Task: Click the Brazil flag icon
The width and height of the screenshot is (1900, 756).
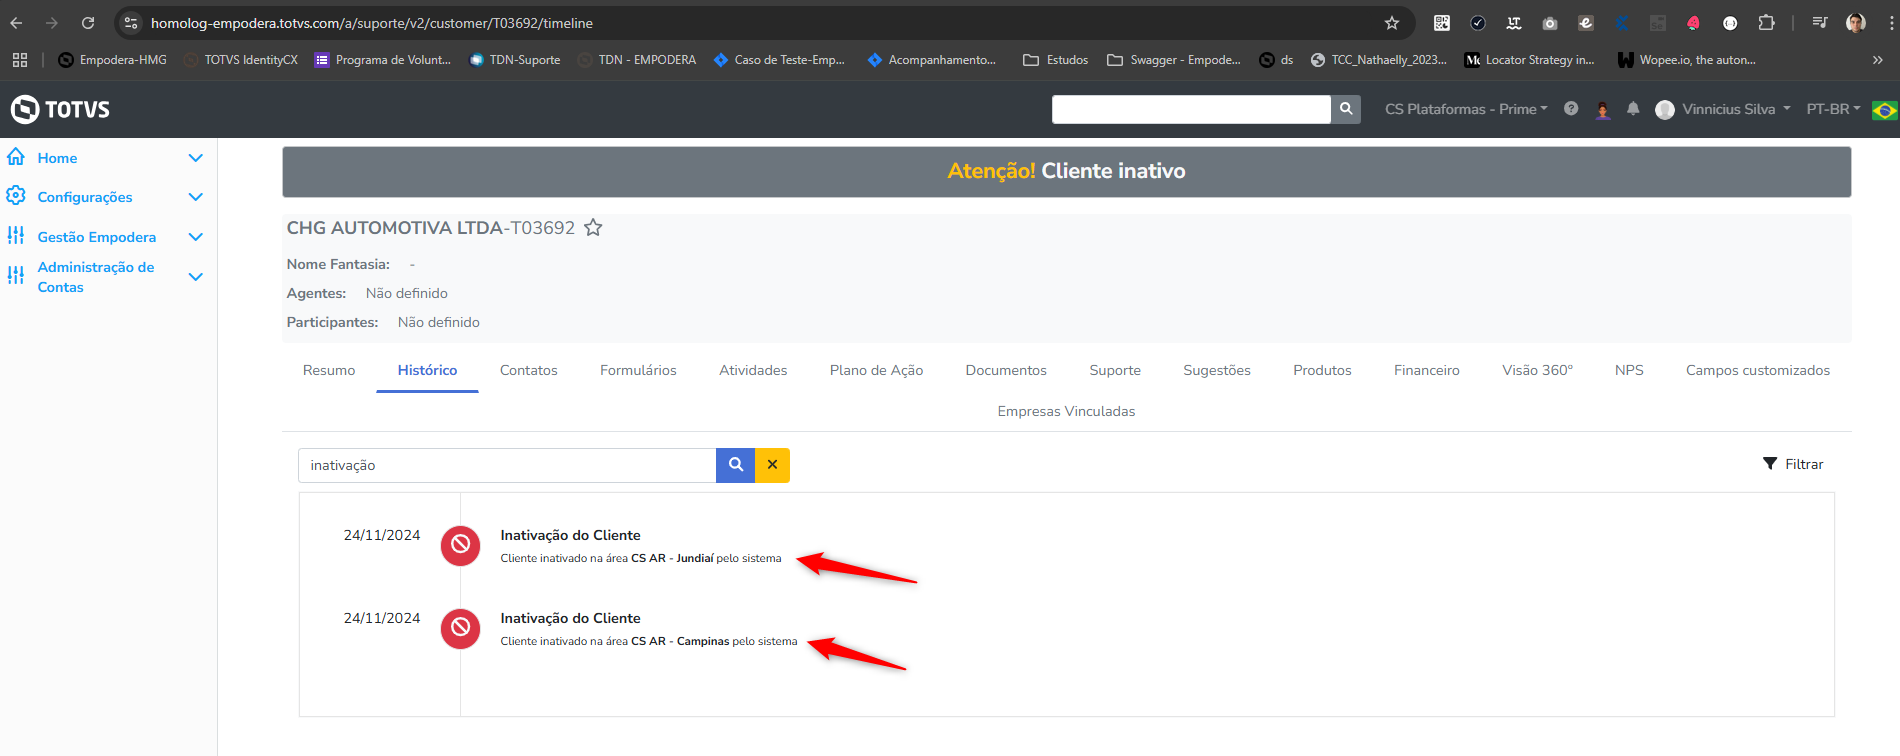Action: [x=1884, y=110]
